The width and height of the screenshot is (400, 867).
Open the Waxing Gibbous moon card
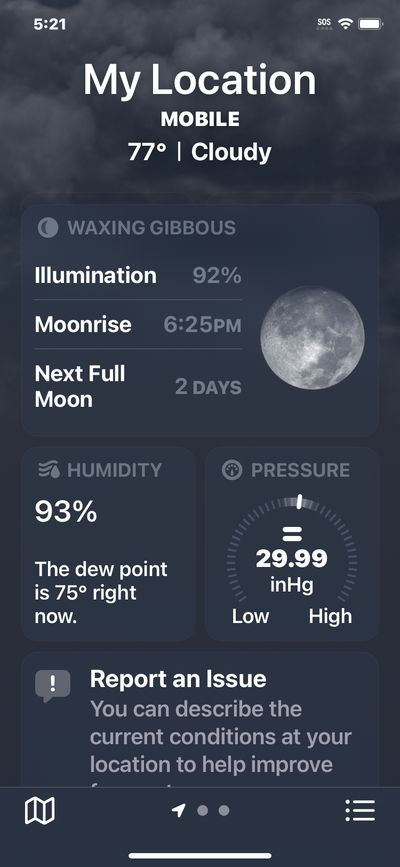(x=200, y=320)
